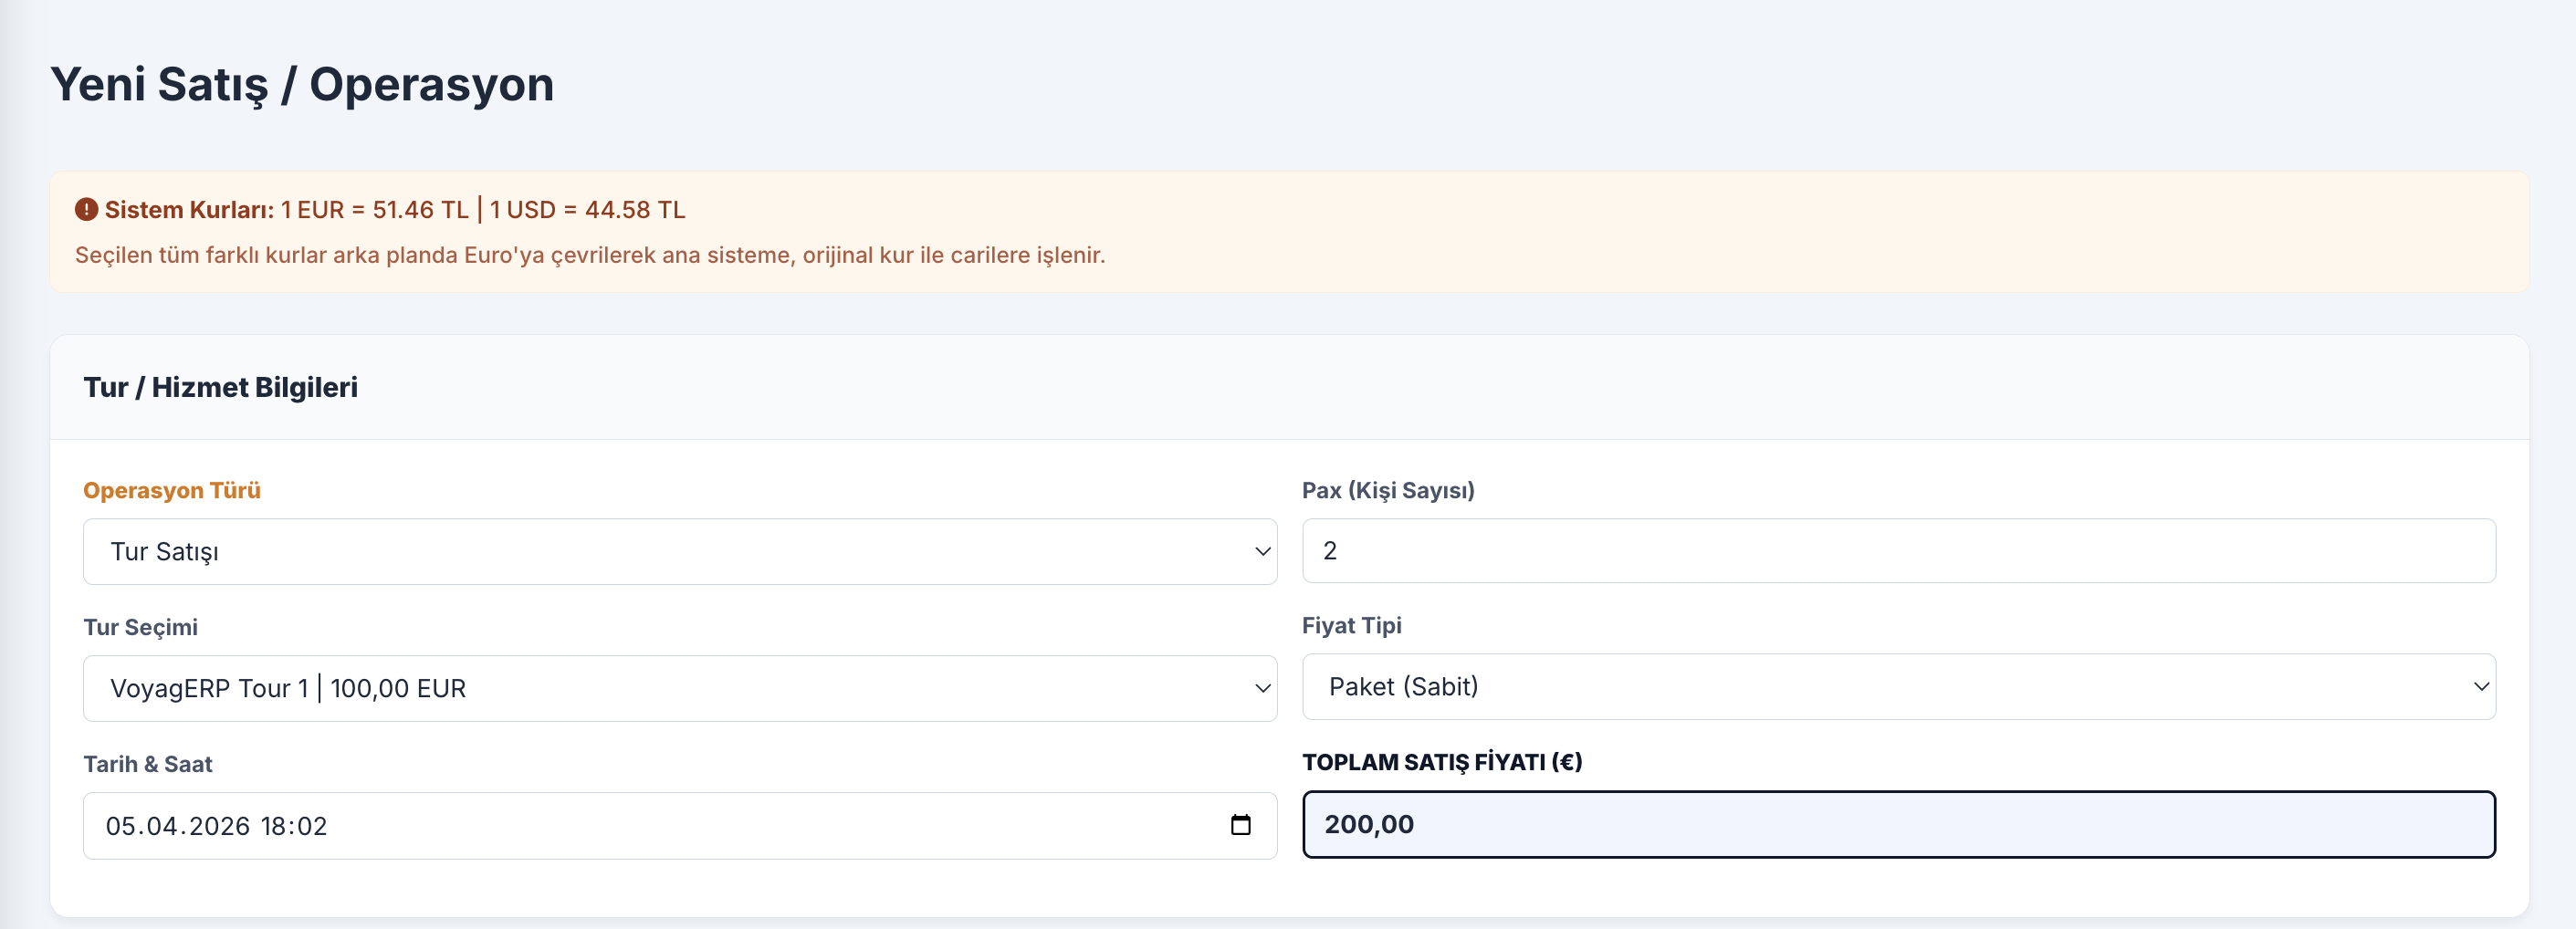Click the Fiyat Tipi label

pyautogui.click(x=1351, y=625)
